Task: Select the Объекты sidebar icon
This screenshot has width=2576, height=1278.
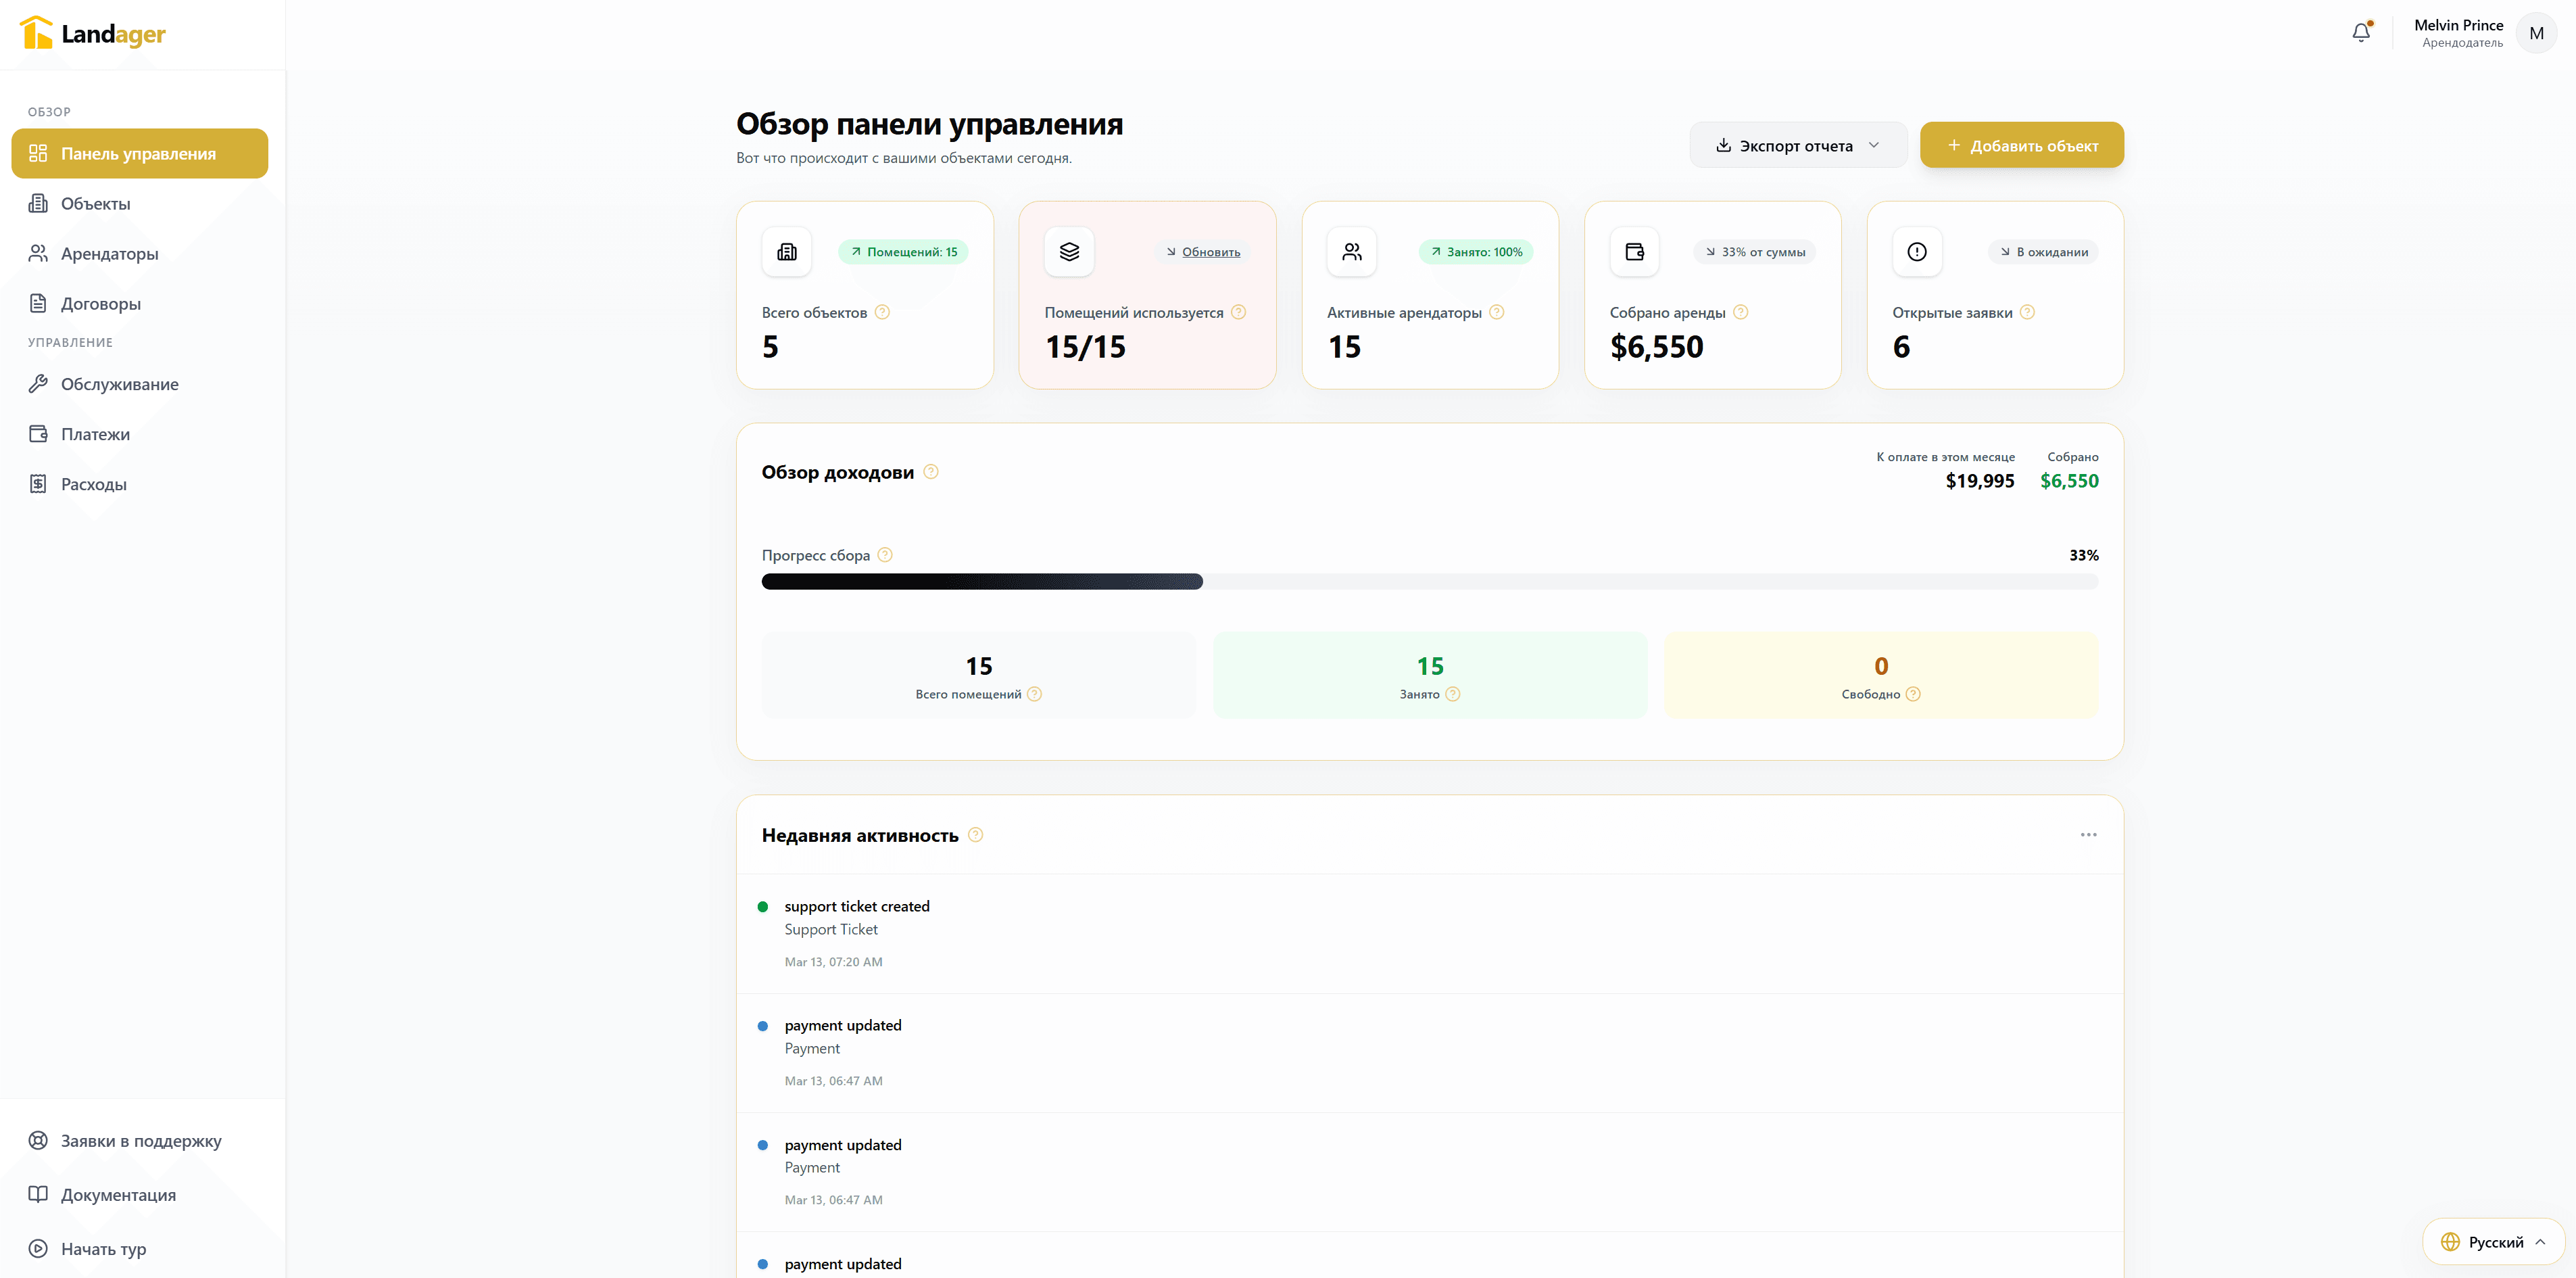Action: coord(38,203)
